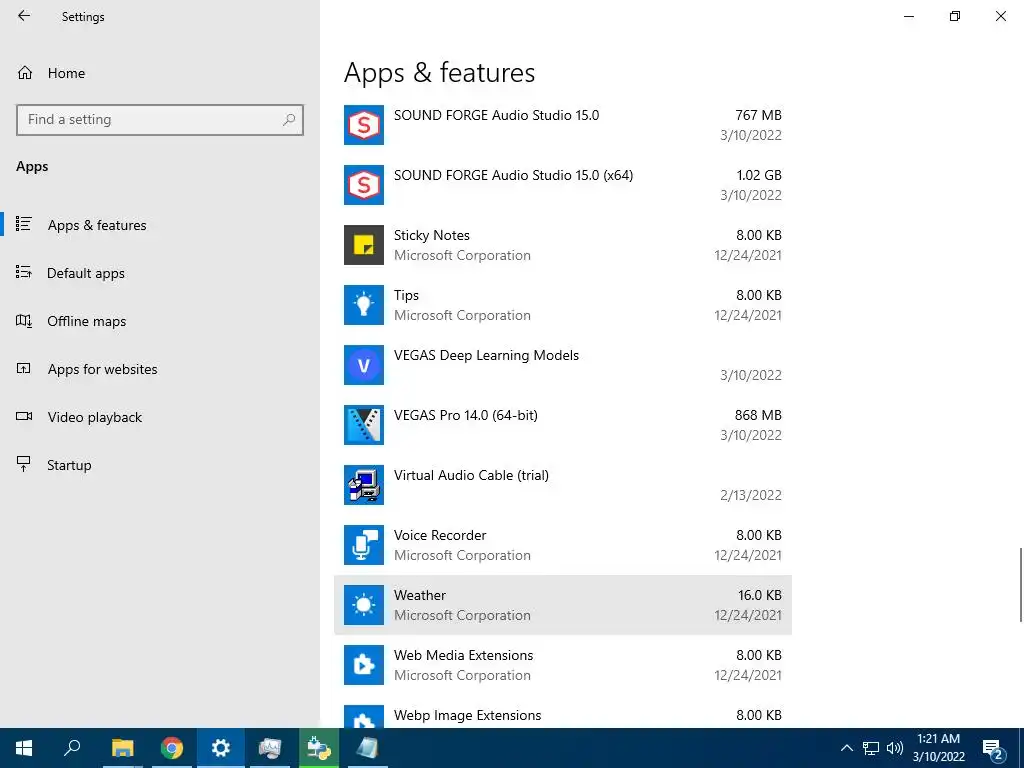Click the Startup sidebar icon

point(24,464)
